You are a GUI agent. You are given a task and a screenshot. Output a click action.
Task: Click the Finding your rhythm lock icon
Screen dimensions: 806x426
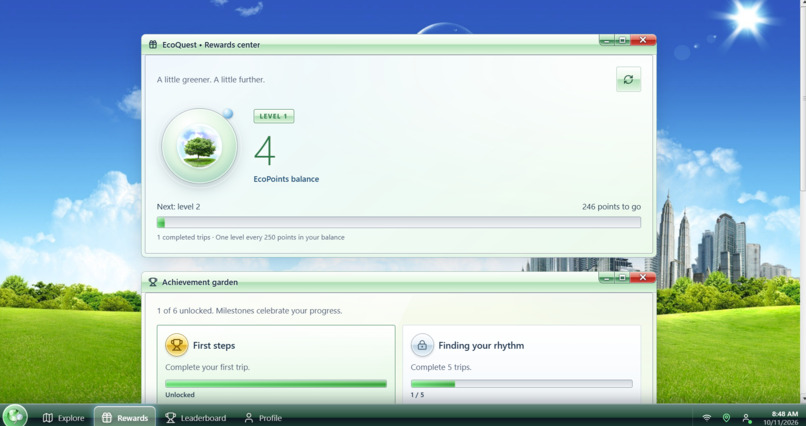click(422, 345)
